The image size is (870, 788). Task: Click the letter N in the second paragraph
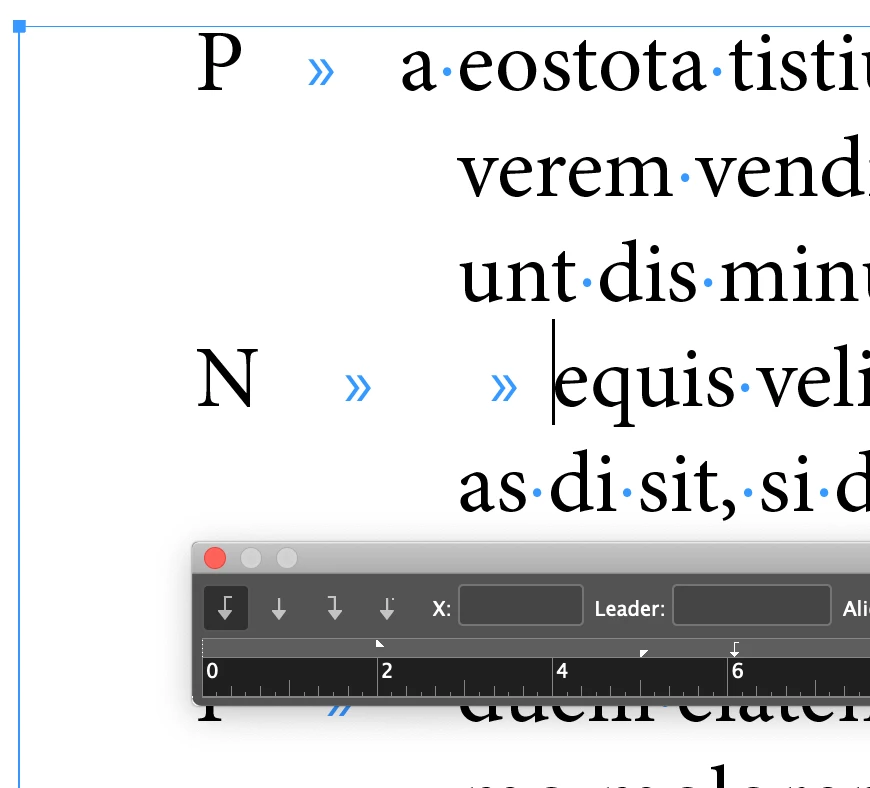coord(227,378)
